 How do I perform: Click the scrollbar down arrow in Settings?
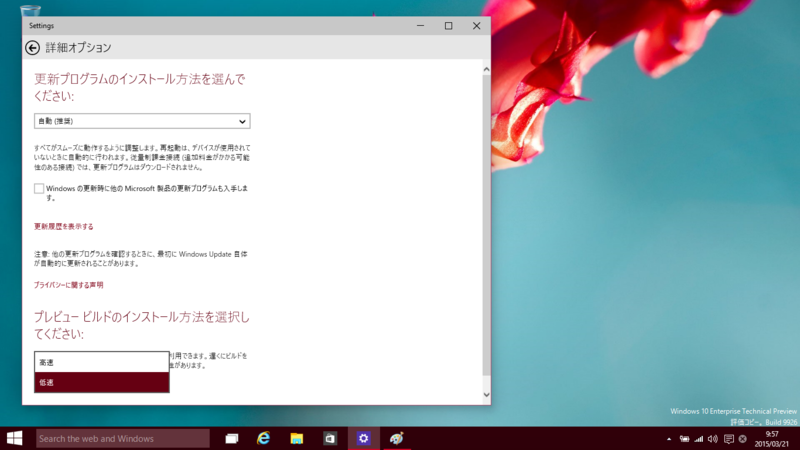(486, 394)
